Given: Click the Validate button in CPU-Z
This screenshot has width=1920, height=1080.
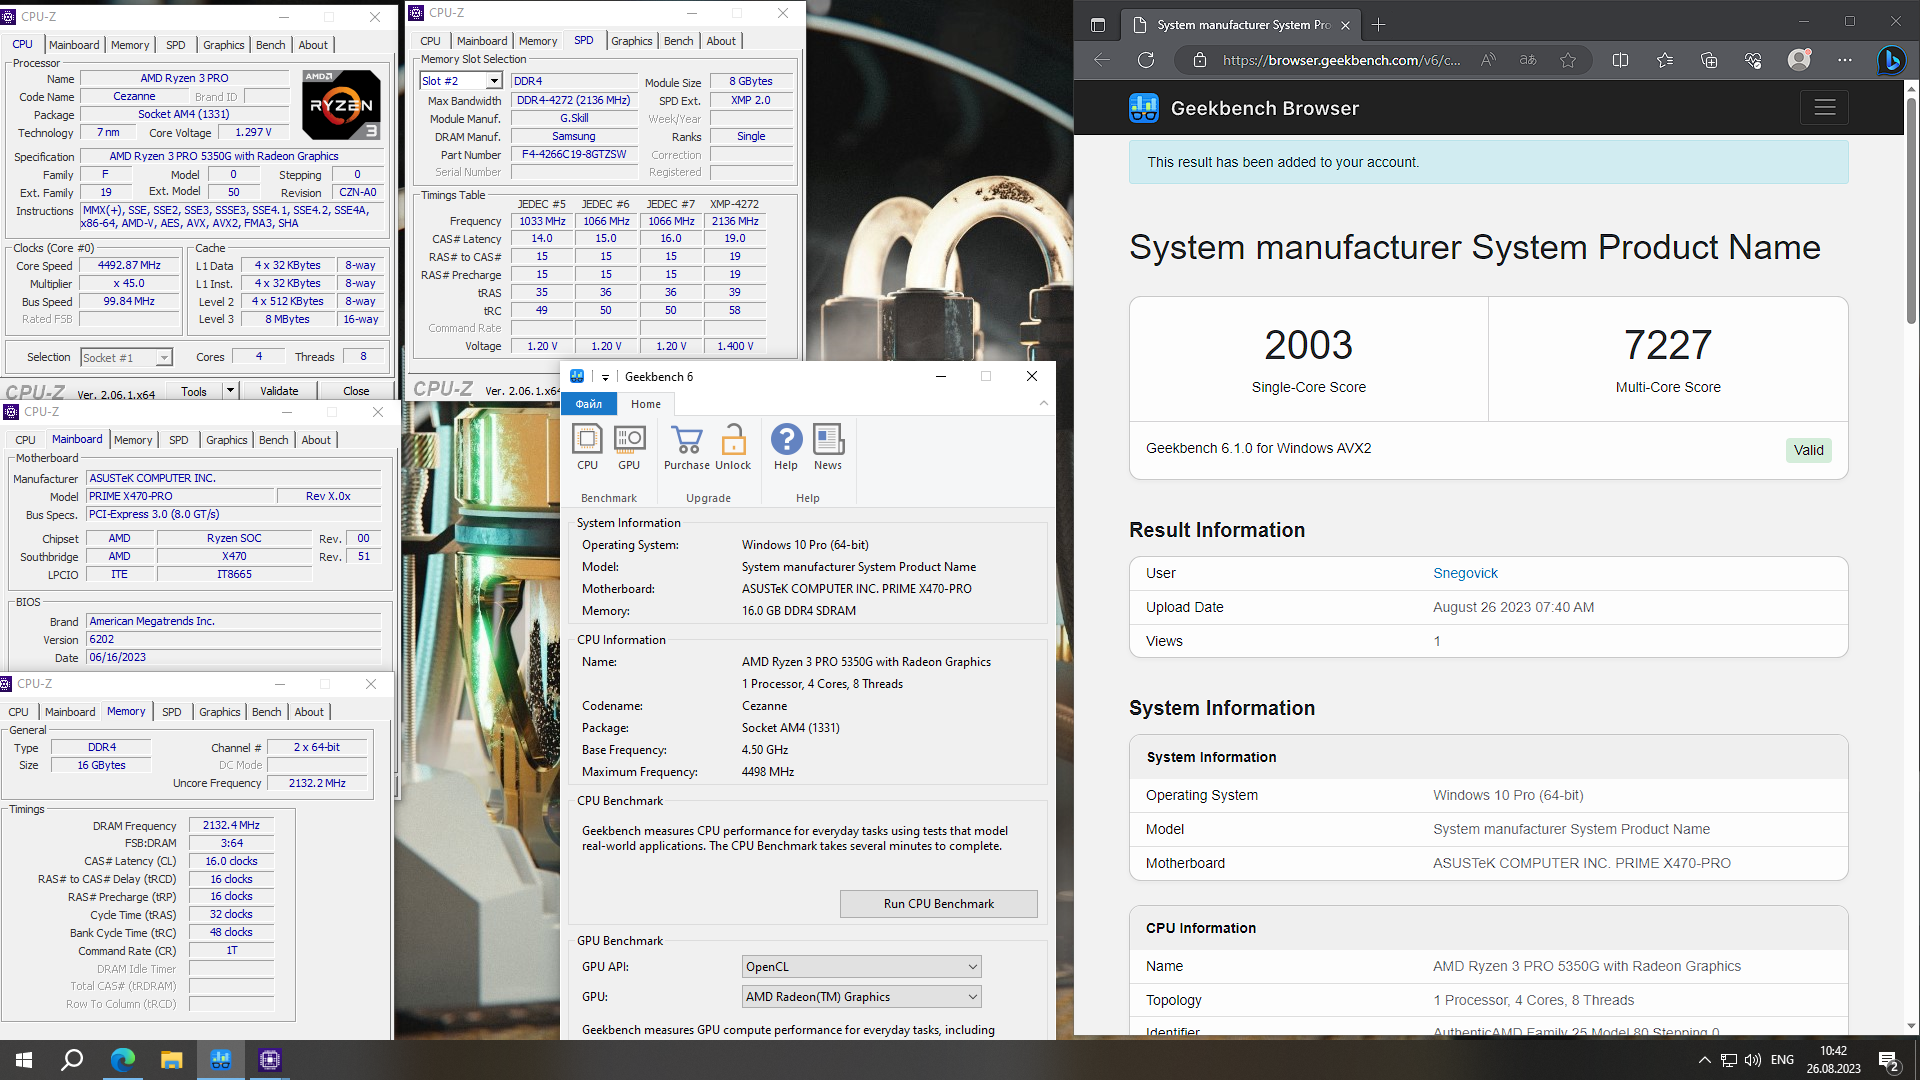Looking at the screenshot, I should pyautogui.click(x=279, y=391).
